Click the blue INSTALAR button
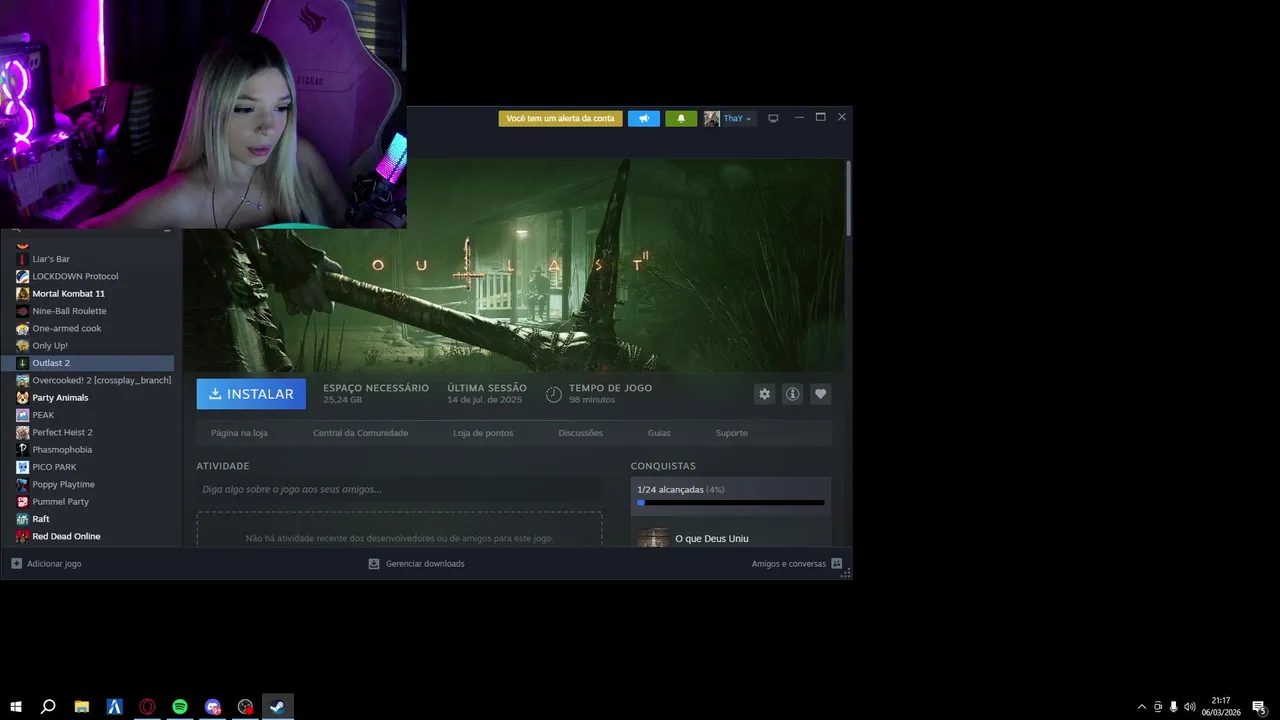Image resolution: width=1280 pixels, height=720 pixels. (x=251, y=394)
